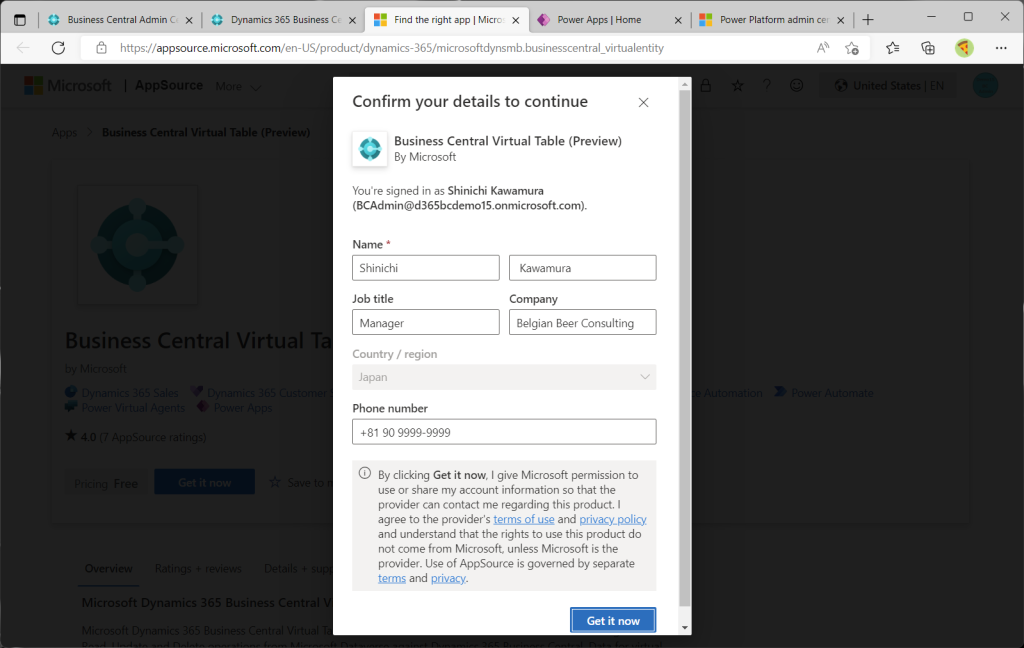Click the Company field with Belgian Beer Consulting
1024x648 pixels.
point(583,323)
